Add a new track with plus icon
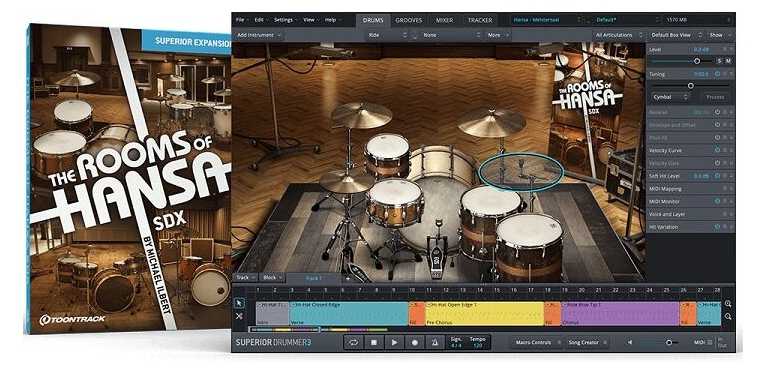 (347, 278)
